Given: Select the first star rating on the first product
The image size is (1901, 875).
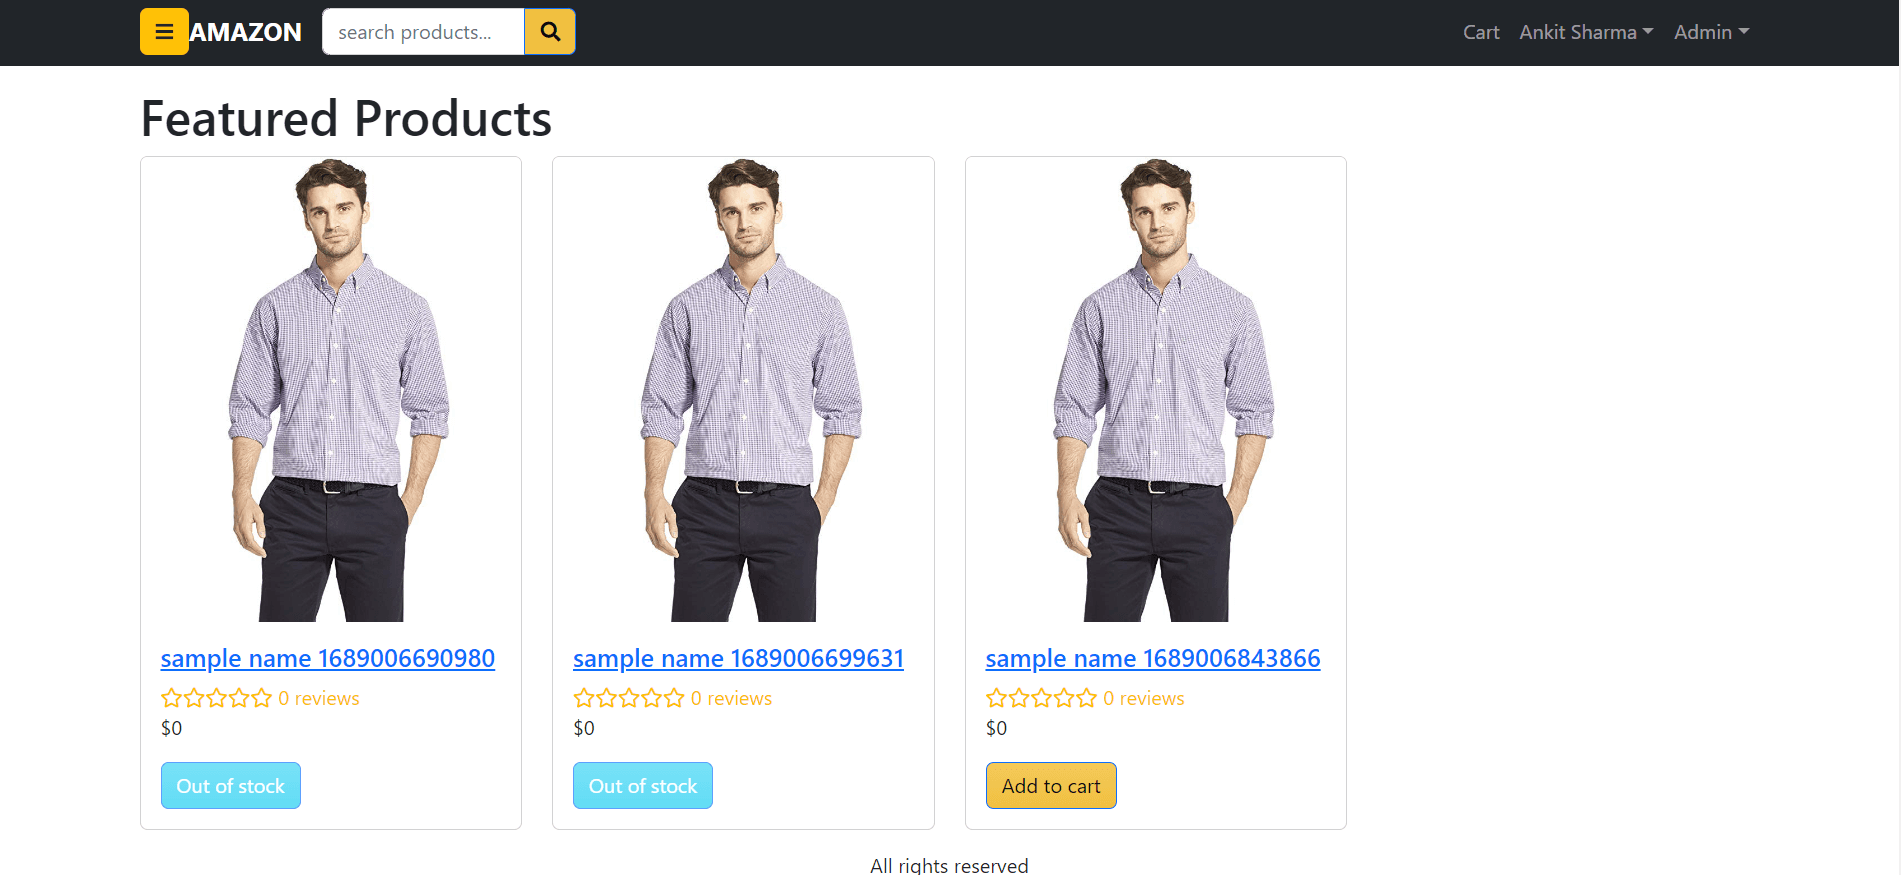Looking at the screenshot, I should coord(172,698).
